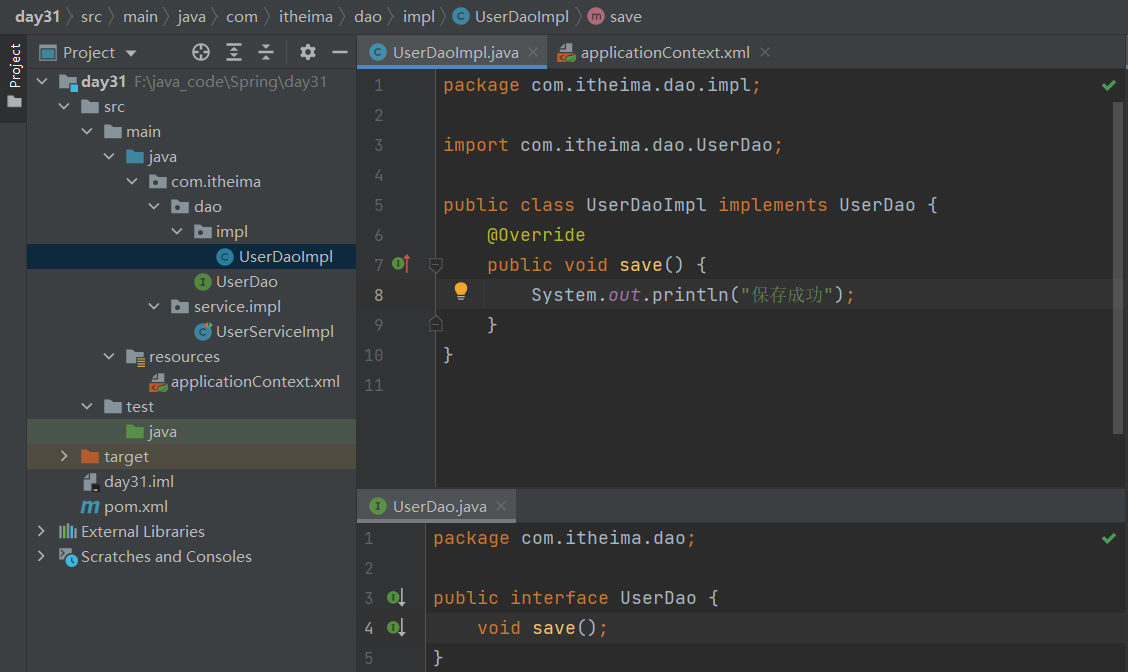Collapse the resources folder

click(x=109, y=356)
